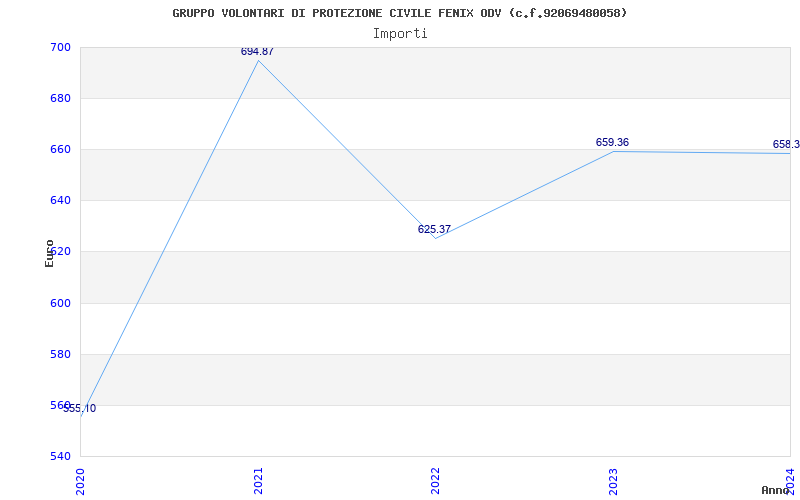This screenshot has height=500, width=800.
Task: Click the 2021 x-axis year label
Action: (258, 481)
